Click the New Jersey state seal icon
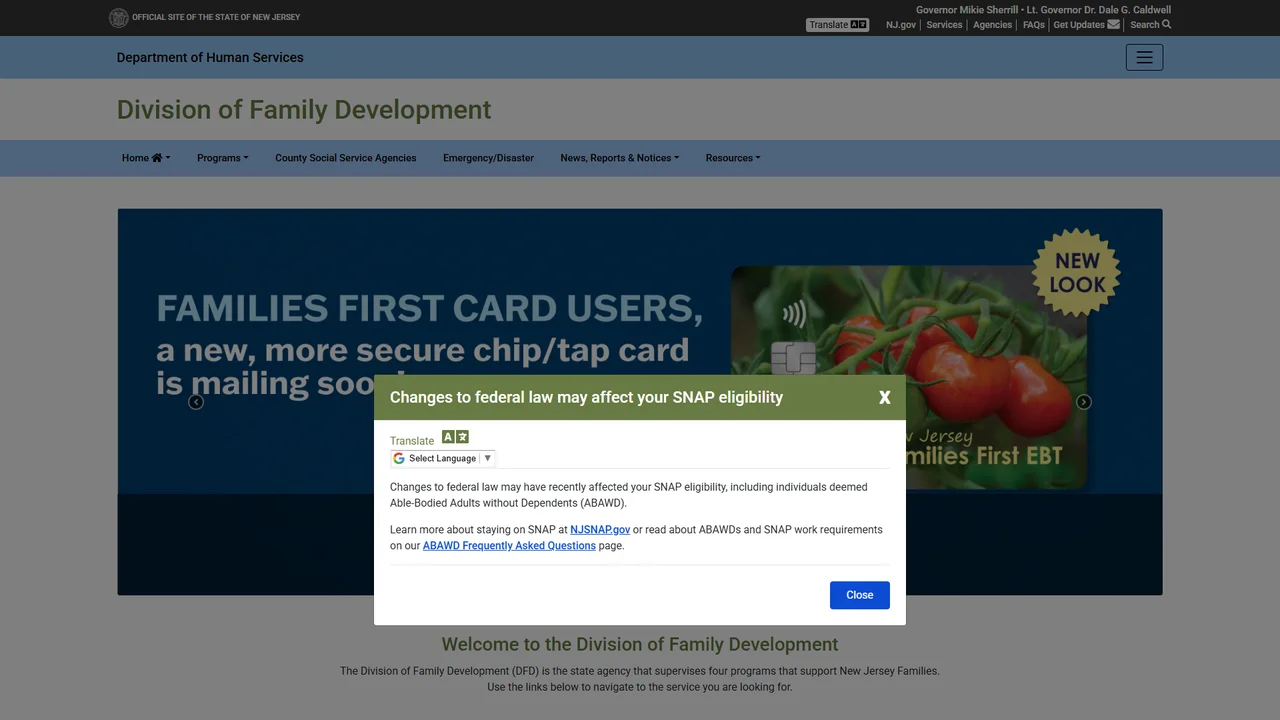Screen dimensions: 1280x720 coord(118,17)
